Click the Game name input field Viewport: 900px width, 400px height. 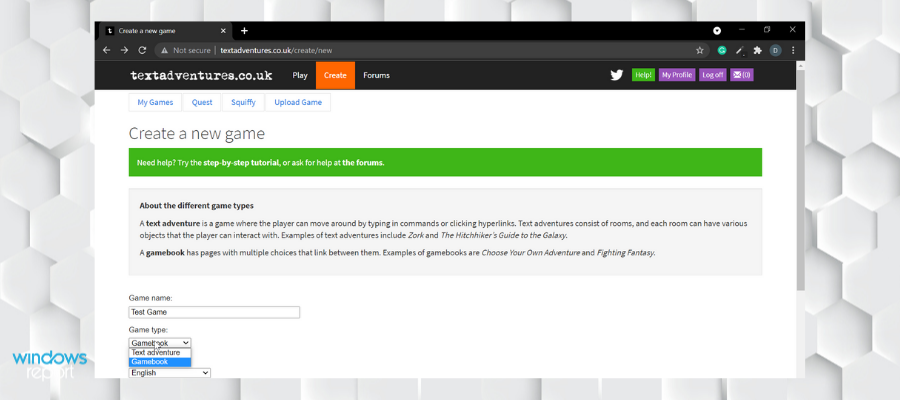(x=214, y=312)
